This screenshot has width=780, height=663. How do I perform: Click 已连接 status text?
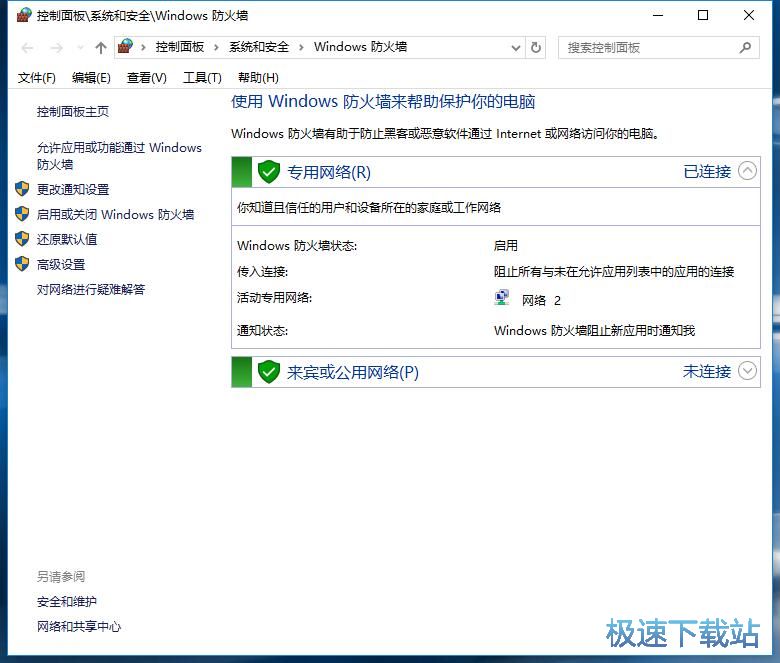click(707, 172)
